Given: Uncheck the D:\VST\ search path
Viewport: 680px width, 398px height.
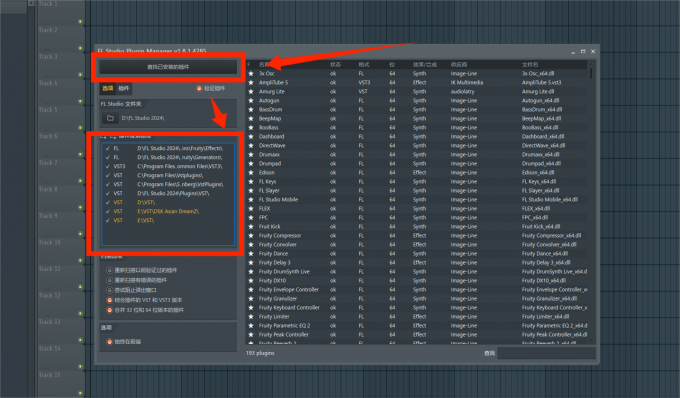Looking at the screenshot, I should [x=108, y=202].
